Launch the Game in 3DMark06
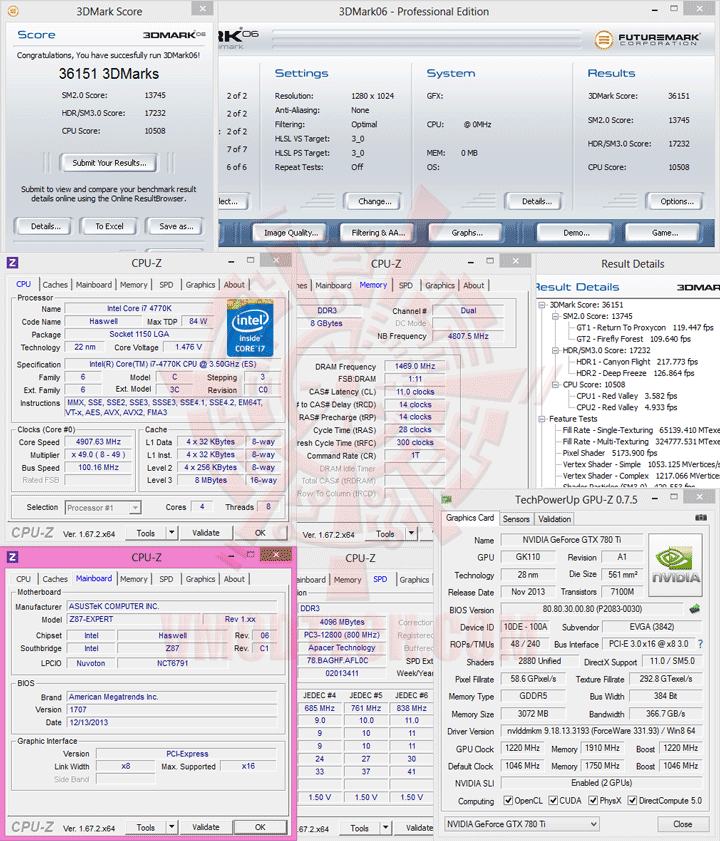Viewport: 720px width, 841px height. (664, 233)
